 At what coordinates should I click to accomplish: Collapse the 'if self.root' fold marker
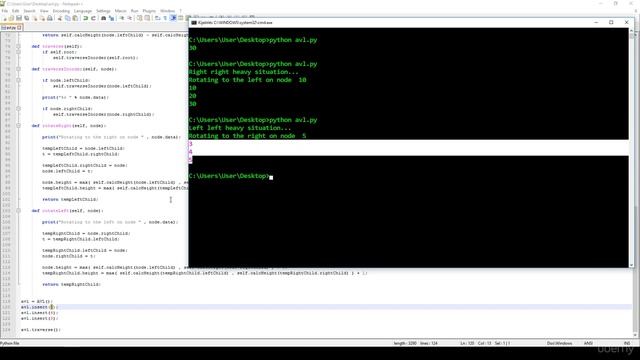click(18, 52)
